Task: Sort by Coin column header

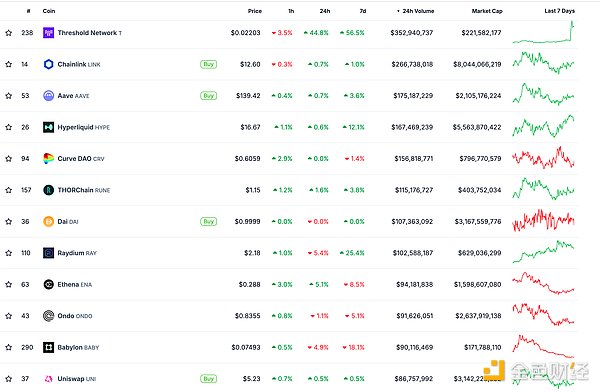Action: tap(49, 11)
